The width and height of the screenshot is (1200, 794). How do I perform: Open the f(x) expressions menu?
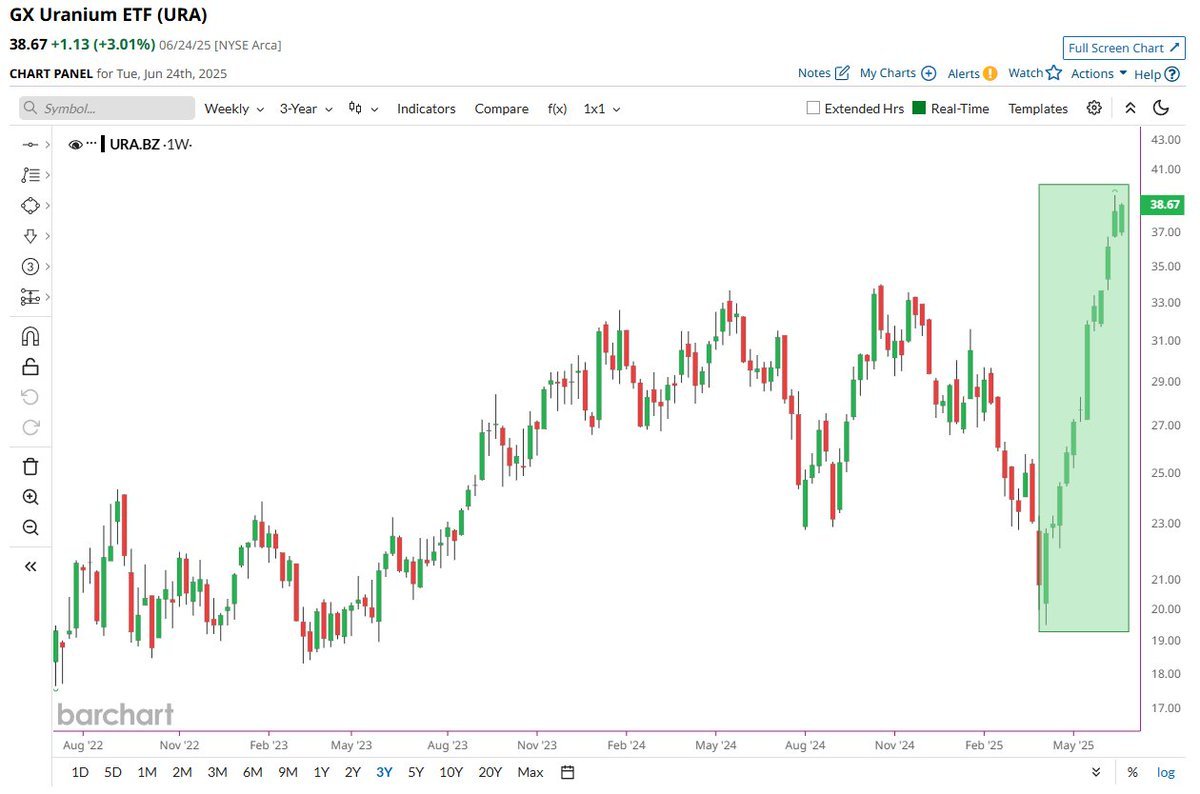click(x=557, y=108)
